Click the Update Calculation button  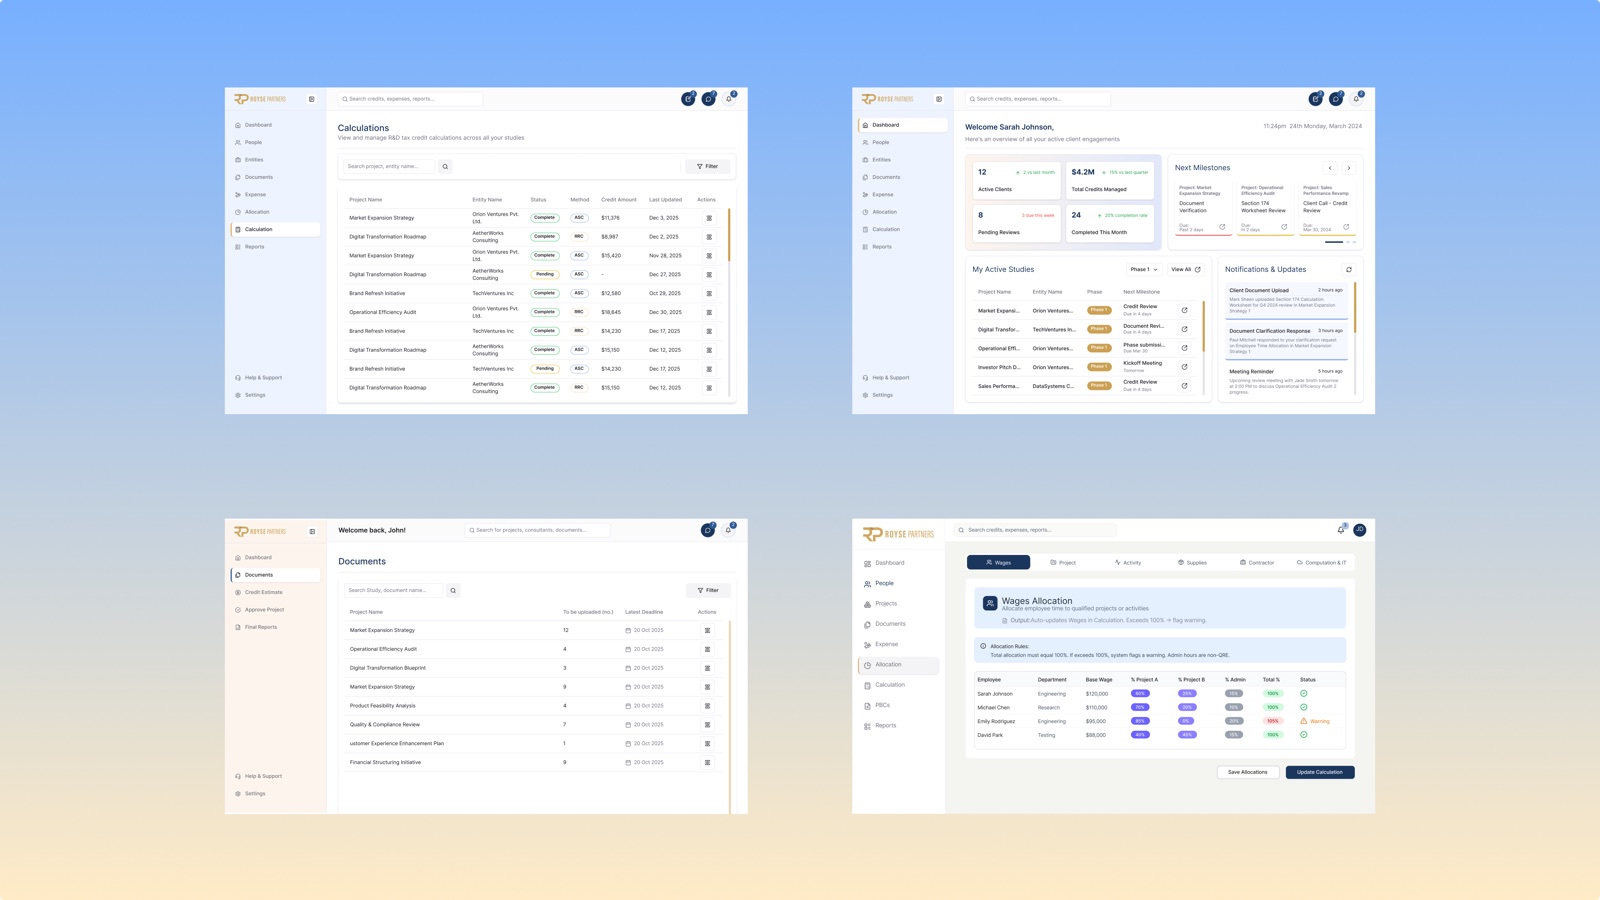[1320, 772]
